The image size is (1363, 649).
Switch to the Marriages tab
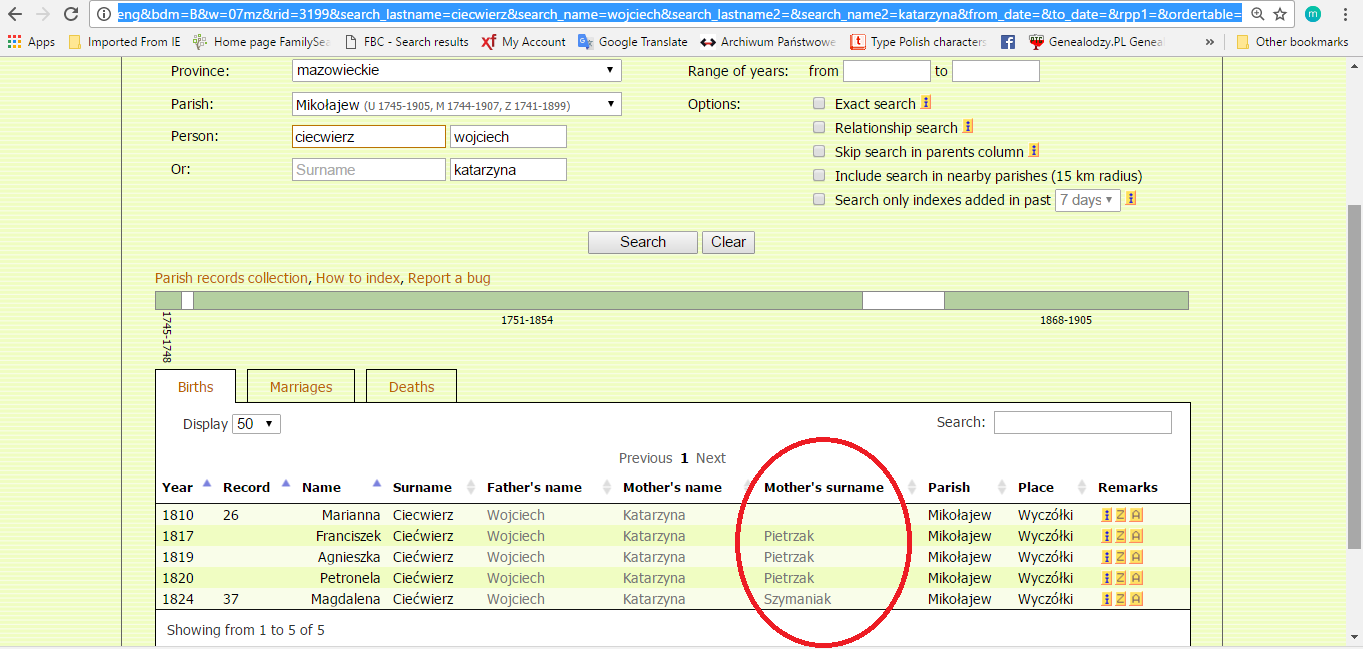(301, 387)
